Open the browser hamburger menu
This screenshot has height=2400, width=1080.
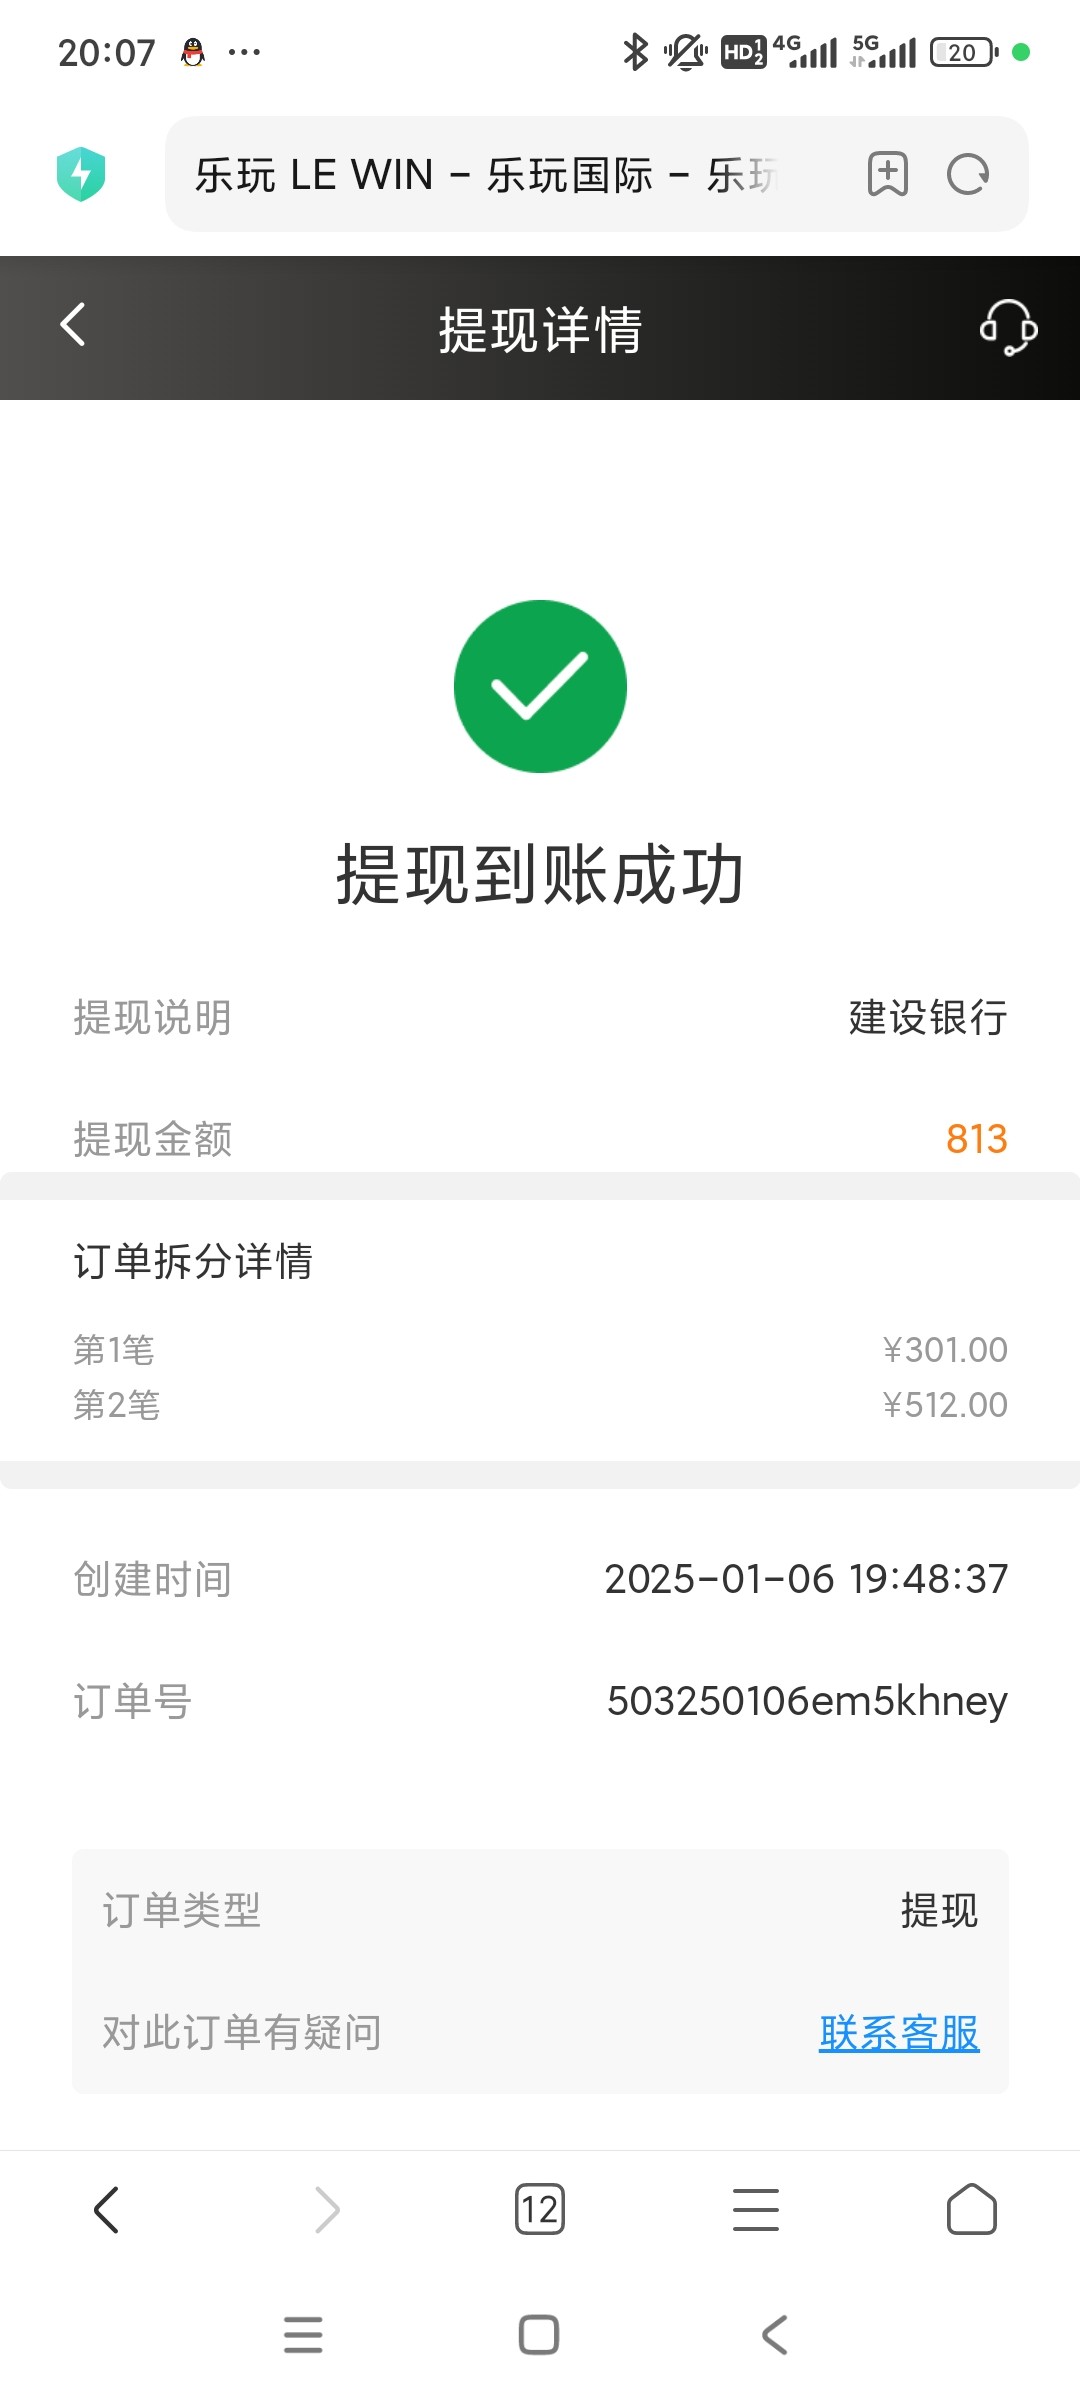coord(755,2209)
